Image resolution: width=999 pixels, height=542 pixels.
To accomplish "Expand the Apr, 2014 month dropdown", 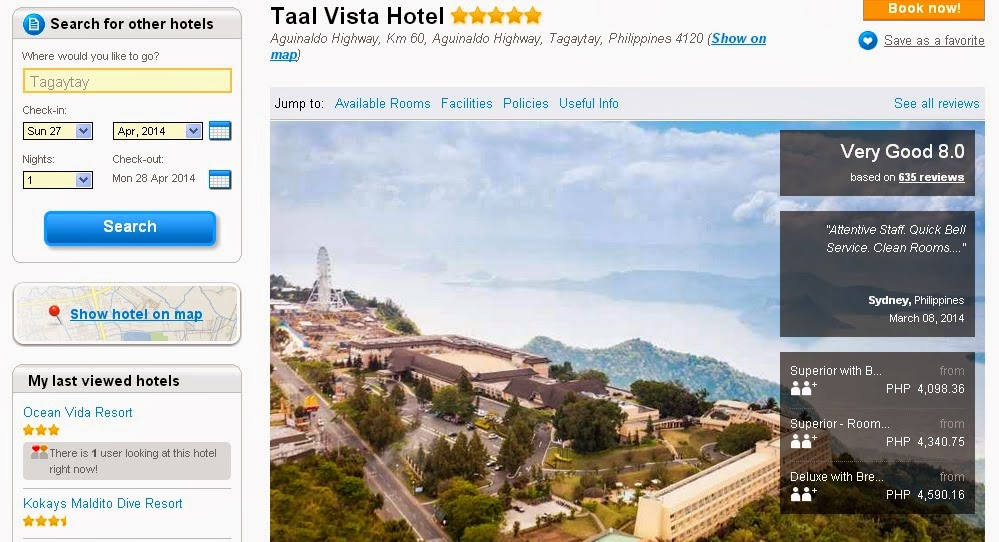I will click(158, 131).
